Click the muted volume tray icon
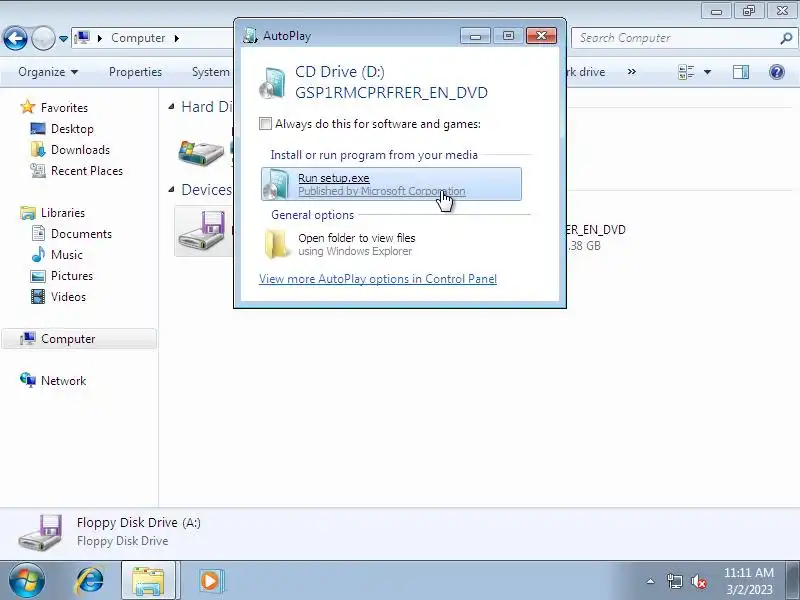Screen dimensions: 800x600 [698, 582]
